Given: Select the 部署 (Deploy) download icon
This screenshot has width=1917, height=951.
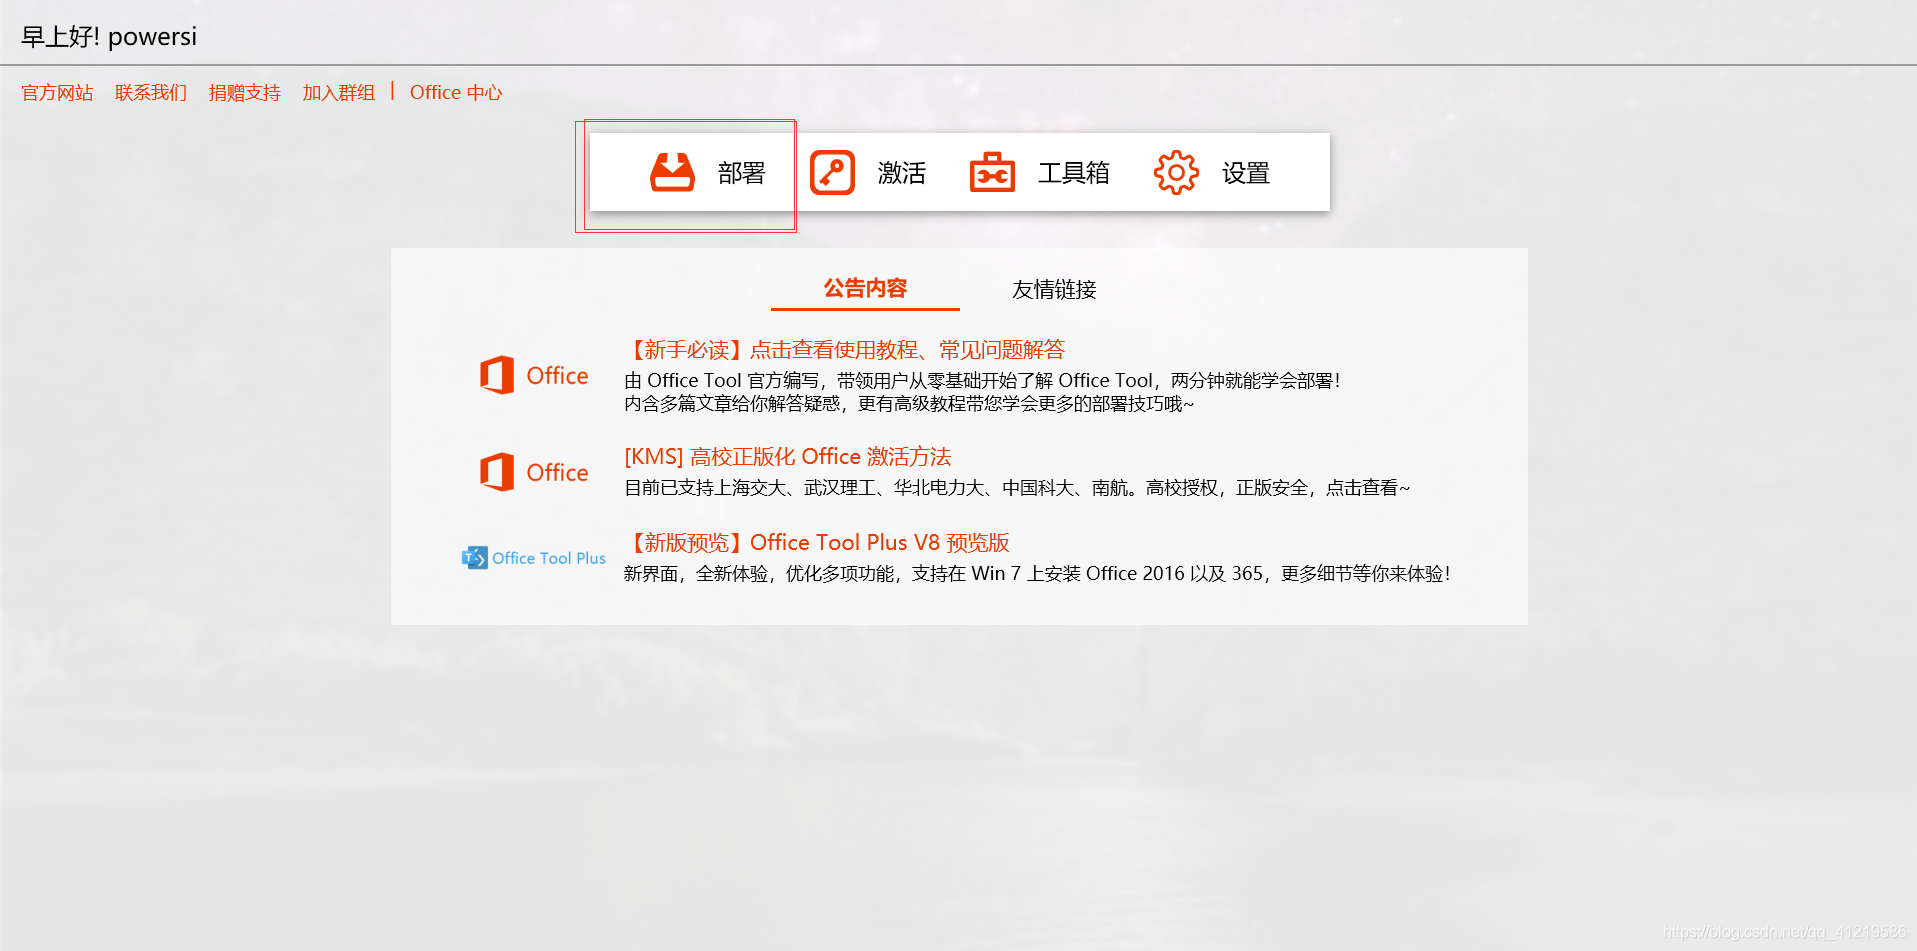Looking at the screenshot, I should pos(671,171).
